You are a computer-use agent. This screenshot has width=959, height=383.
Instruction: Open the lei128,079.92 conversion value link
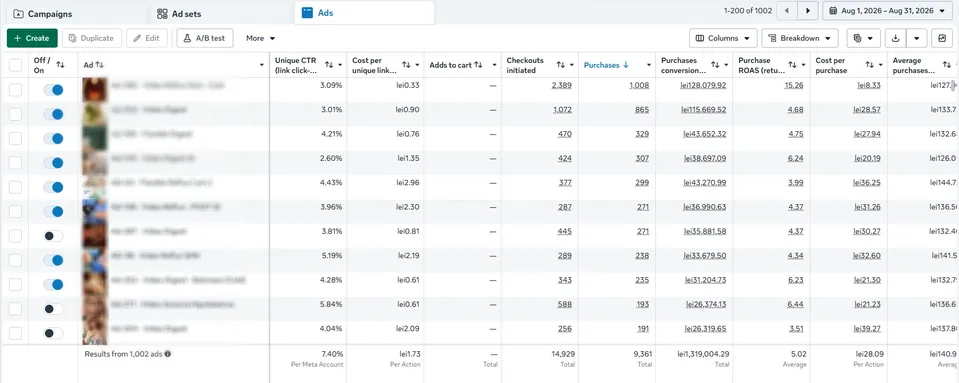[x=703, y=85]
